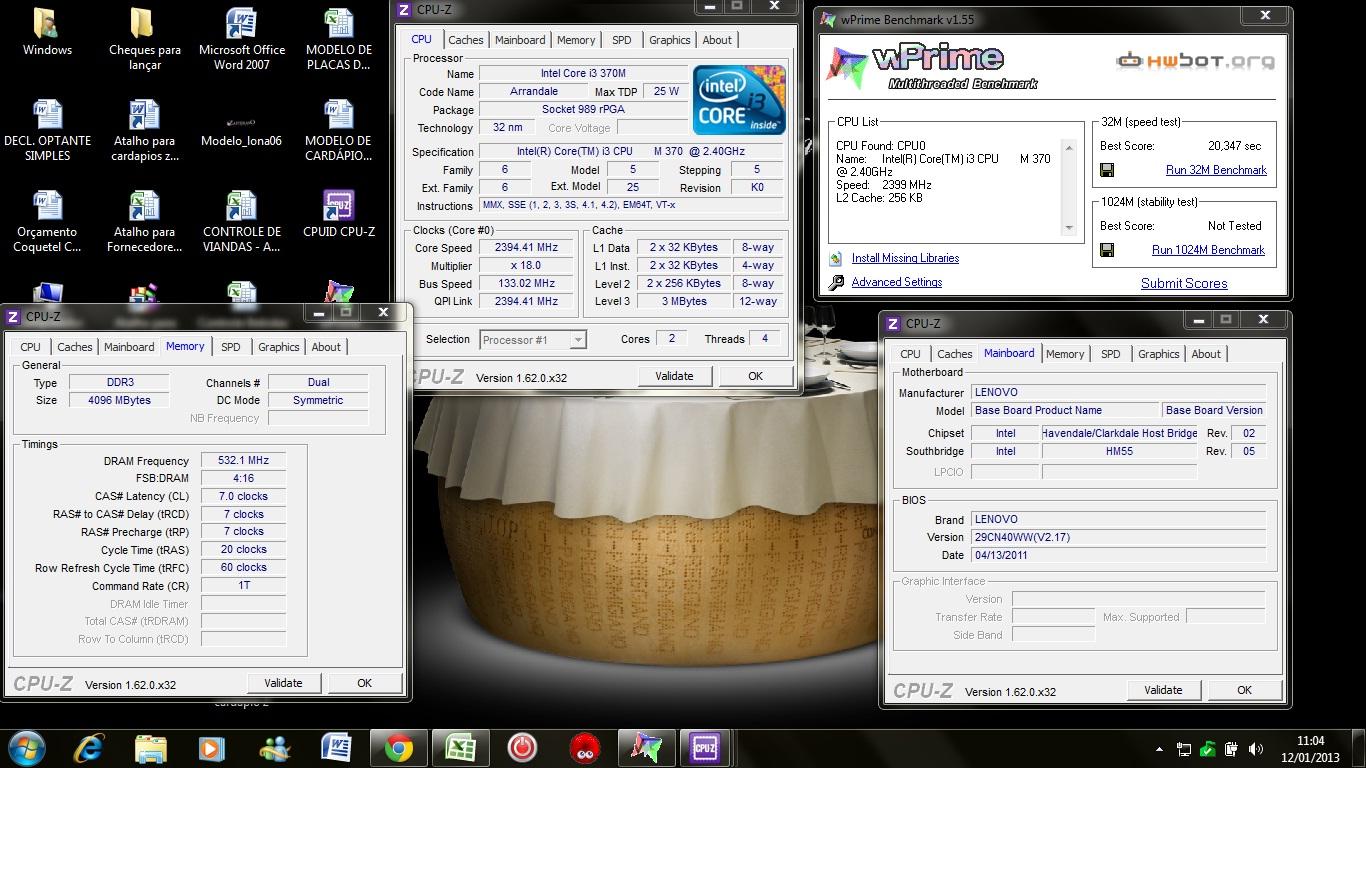Click the Submit Scores link
The height and width of the screenshot is (877, 1366).
pyautogui.click(x=1184, y=283)
